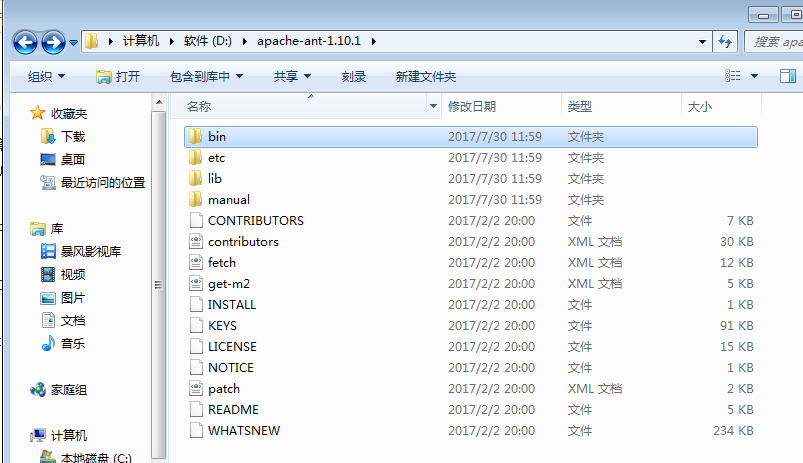The image size is (803, 463).
Task: Open the address bar history dropdown
Action: click(703, 41)
